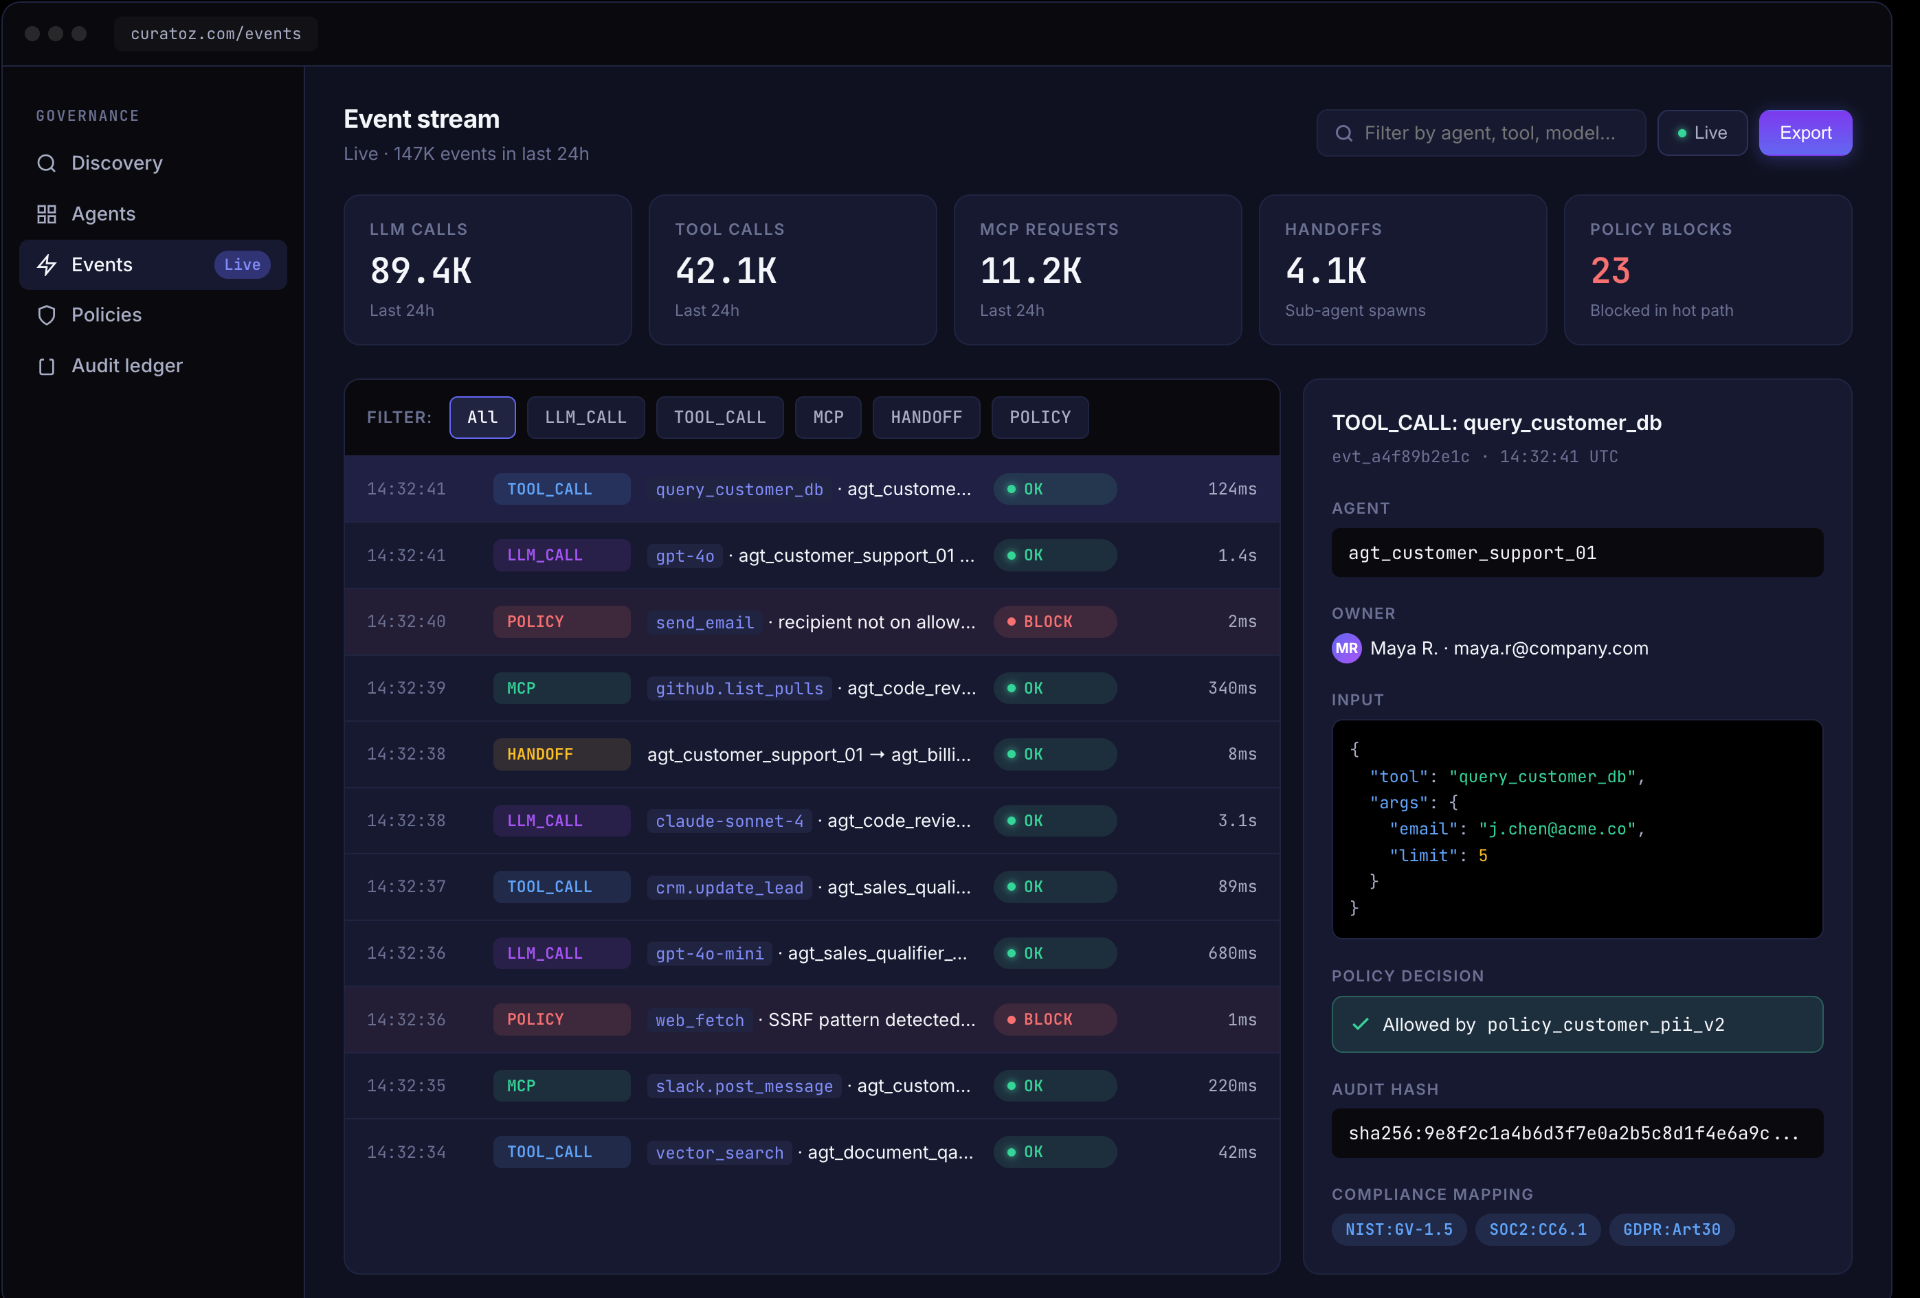Filter events by HANDOFF
The image size is (1920, 1298).
tap(926, 417)
